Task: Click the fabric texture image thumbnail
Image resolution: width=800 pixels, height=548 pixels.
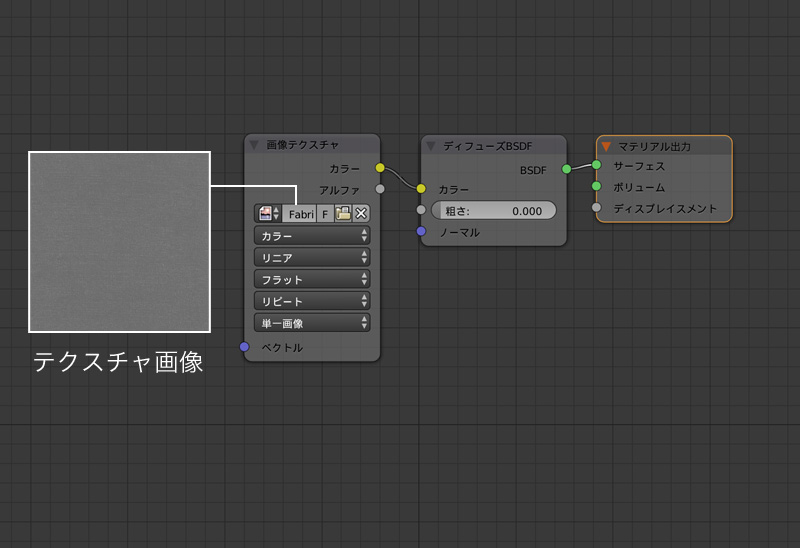Action: [119, 241]
